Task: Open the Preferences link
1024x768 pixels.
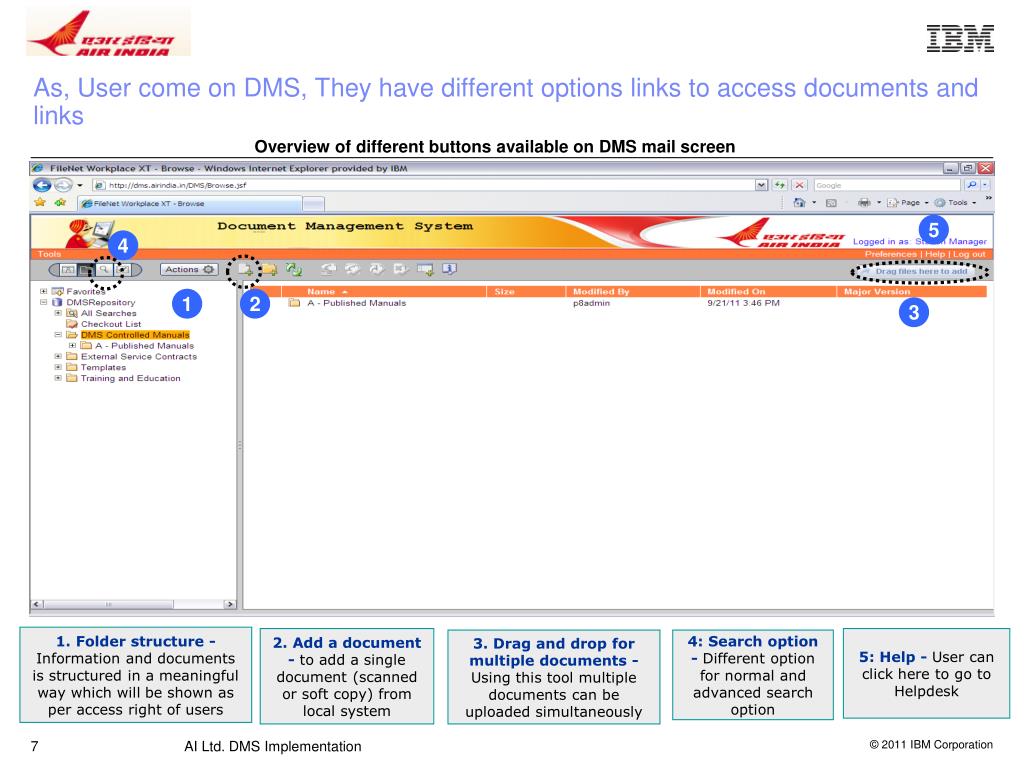Action: [x=891, y=254]
